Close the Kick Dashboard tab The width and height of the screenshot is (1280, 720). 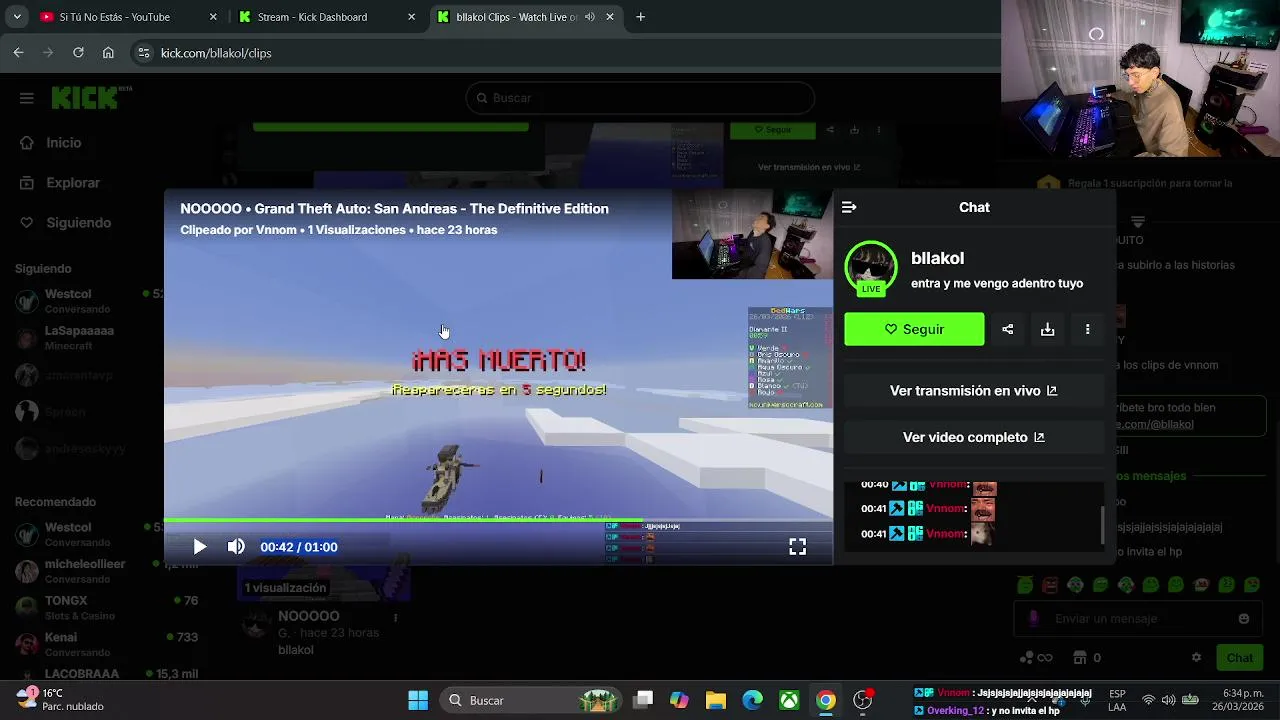pyautogui.click(x=412, y=17)
